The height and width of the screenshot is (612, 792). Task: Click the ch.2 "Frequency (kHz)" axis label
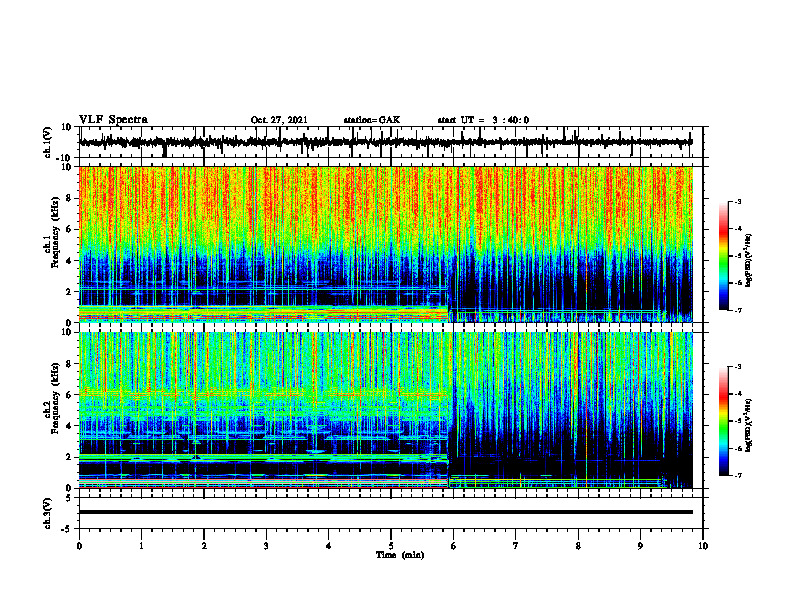(56, 398)
